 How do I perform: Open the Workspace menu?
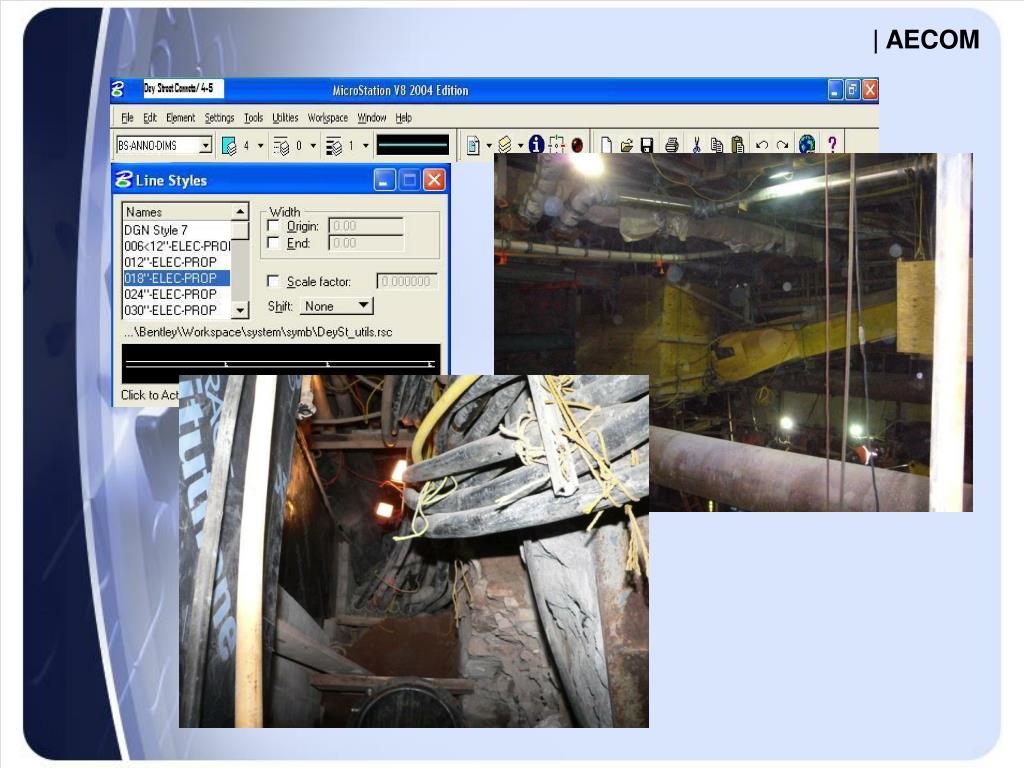328,118
